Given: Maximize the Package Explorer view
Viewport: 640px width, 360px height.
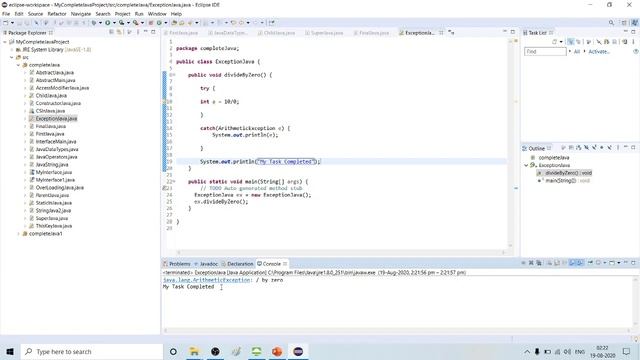Looking at the screenshot, I should click(x=153, y=32).
